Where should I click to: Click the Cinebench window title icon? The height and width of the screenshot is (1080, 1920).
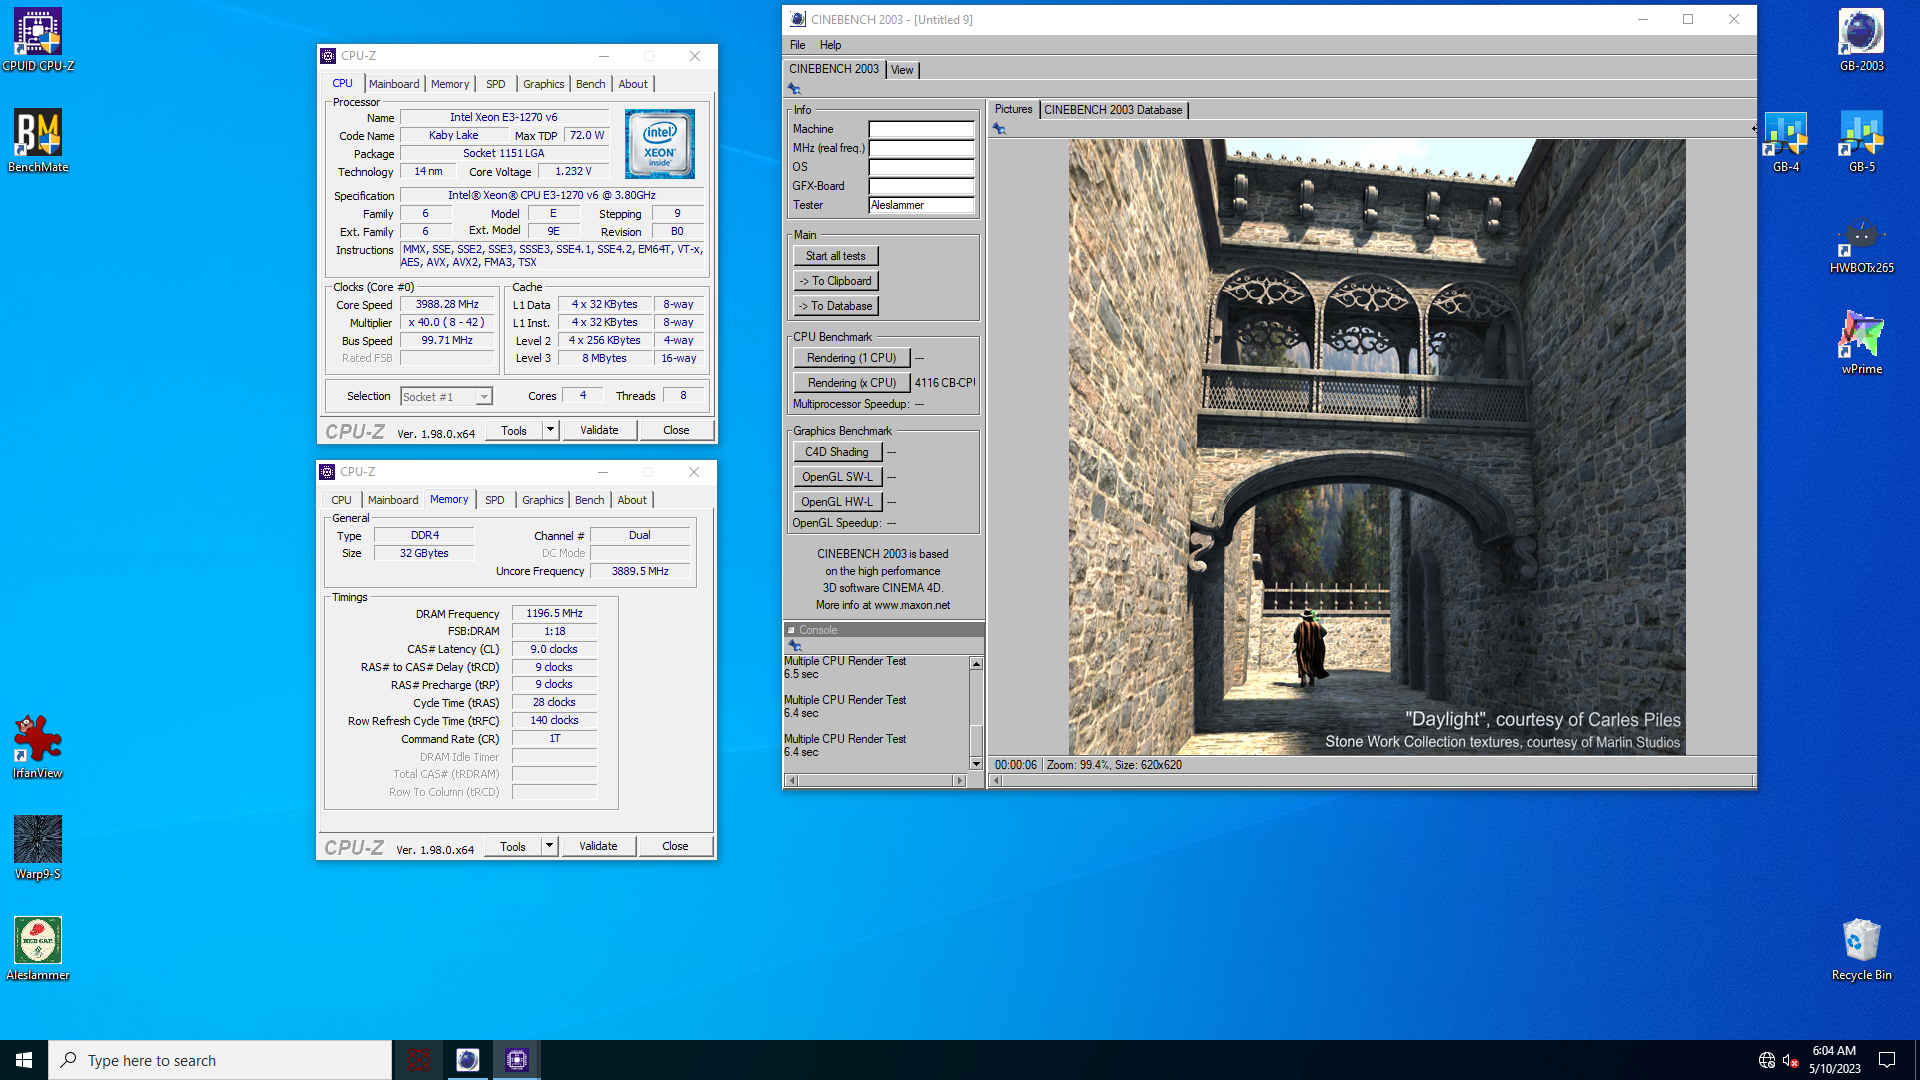tap(797, 19)
